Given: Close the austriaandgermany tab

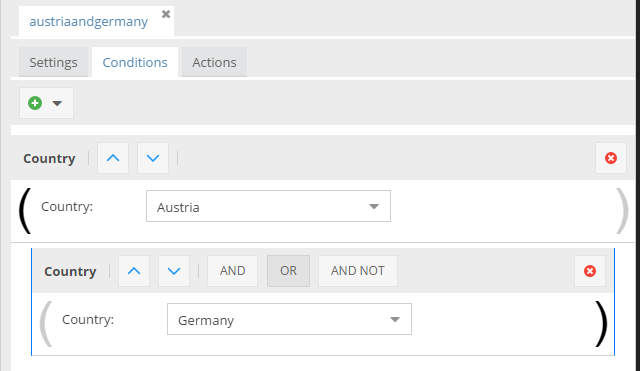Looking at the screenshot, I should [166, 14].
